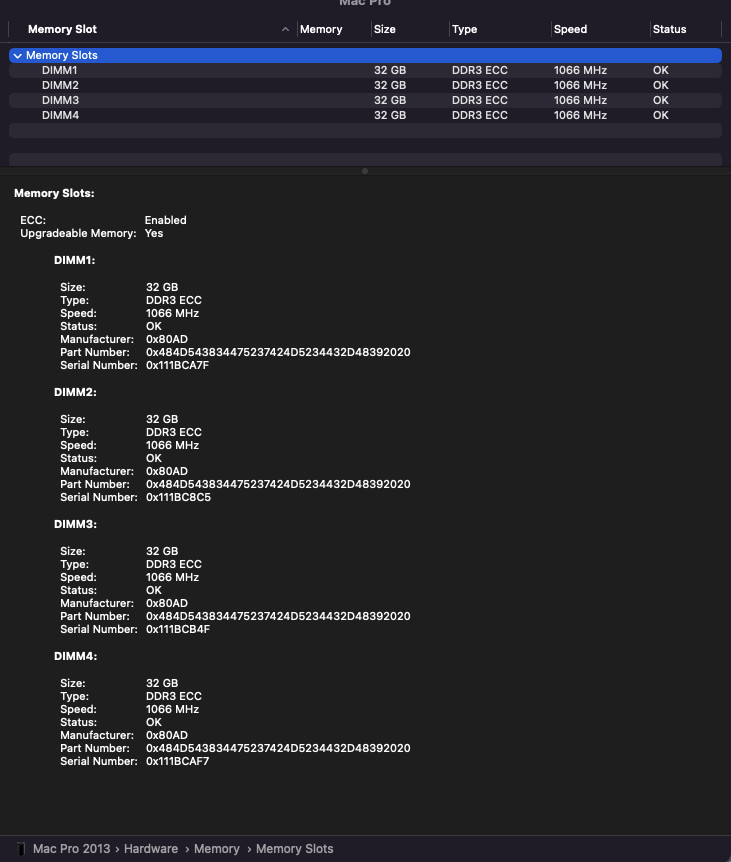Click the Mac Pro icon in path bar
Image resolution: width=731 pixels, height=862 pixels.
(x=21, y=849)
